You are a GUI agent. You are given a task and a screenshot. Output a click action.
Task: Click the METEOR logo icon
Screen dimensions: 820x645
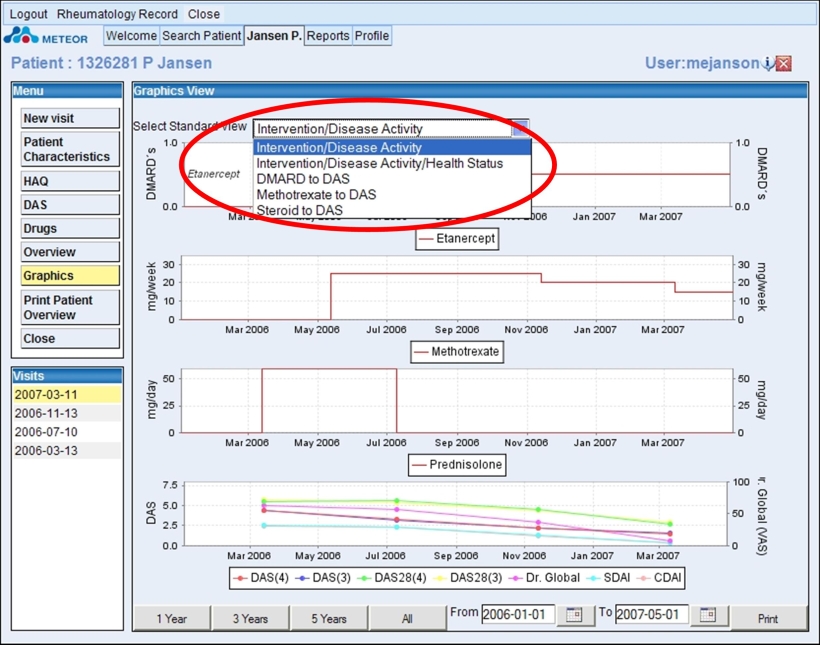[21, 36]
